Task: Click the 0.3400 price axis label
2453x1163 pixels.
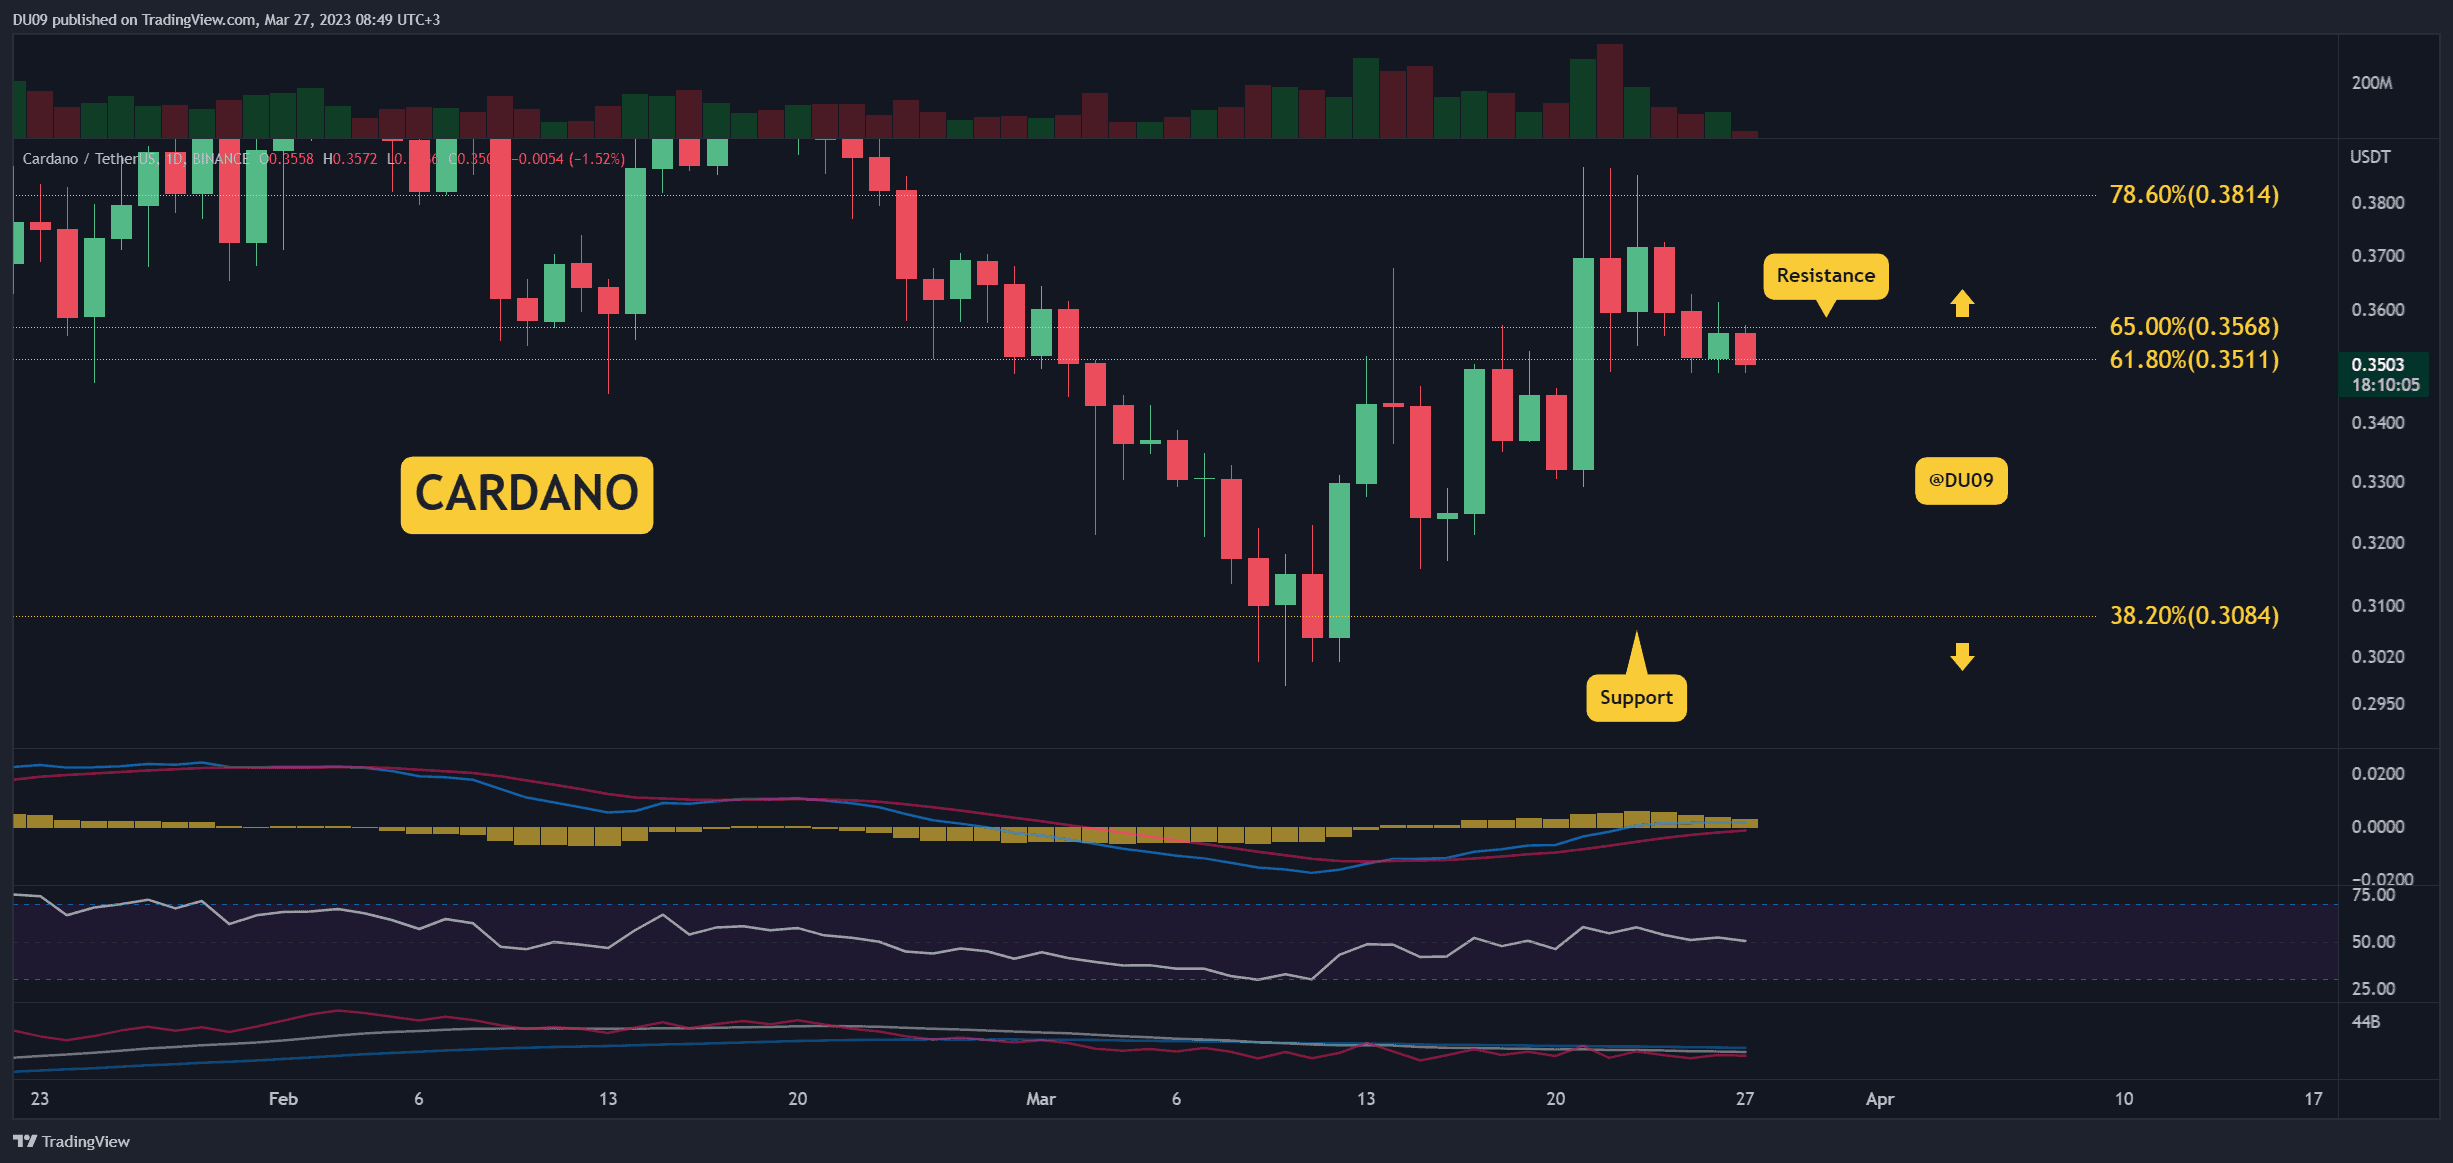Action: coord(2378,423)
